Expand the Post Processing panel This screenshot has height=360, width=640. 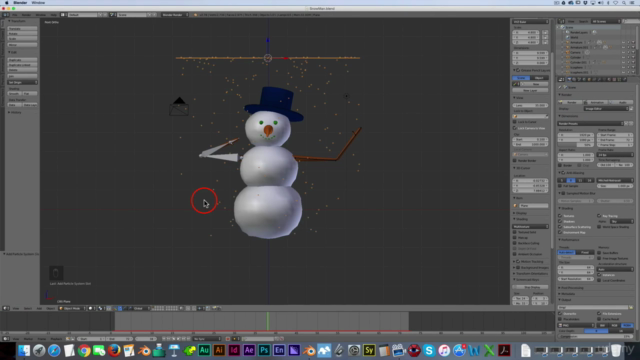[572, 288]
